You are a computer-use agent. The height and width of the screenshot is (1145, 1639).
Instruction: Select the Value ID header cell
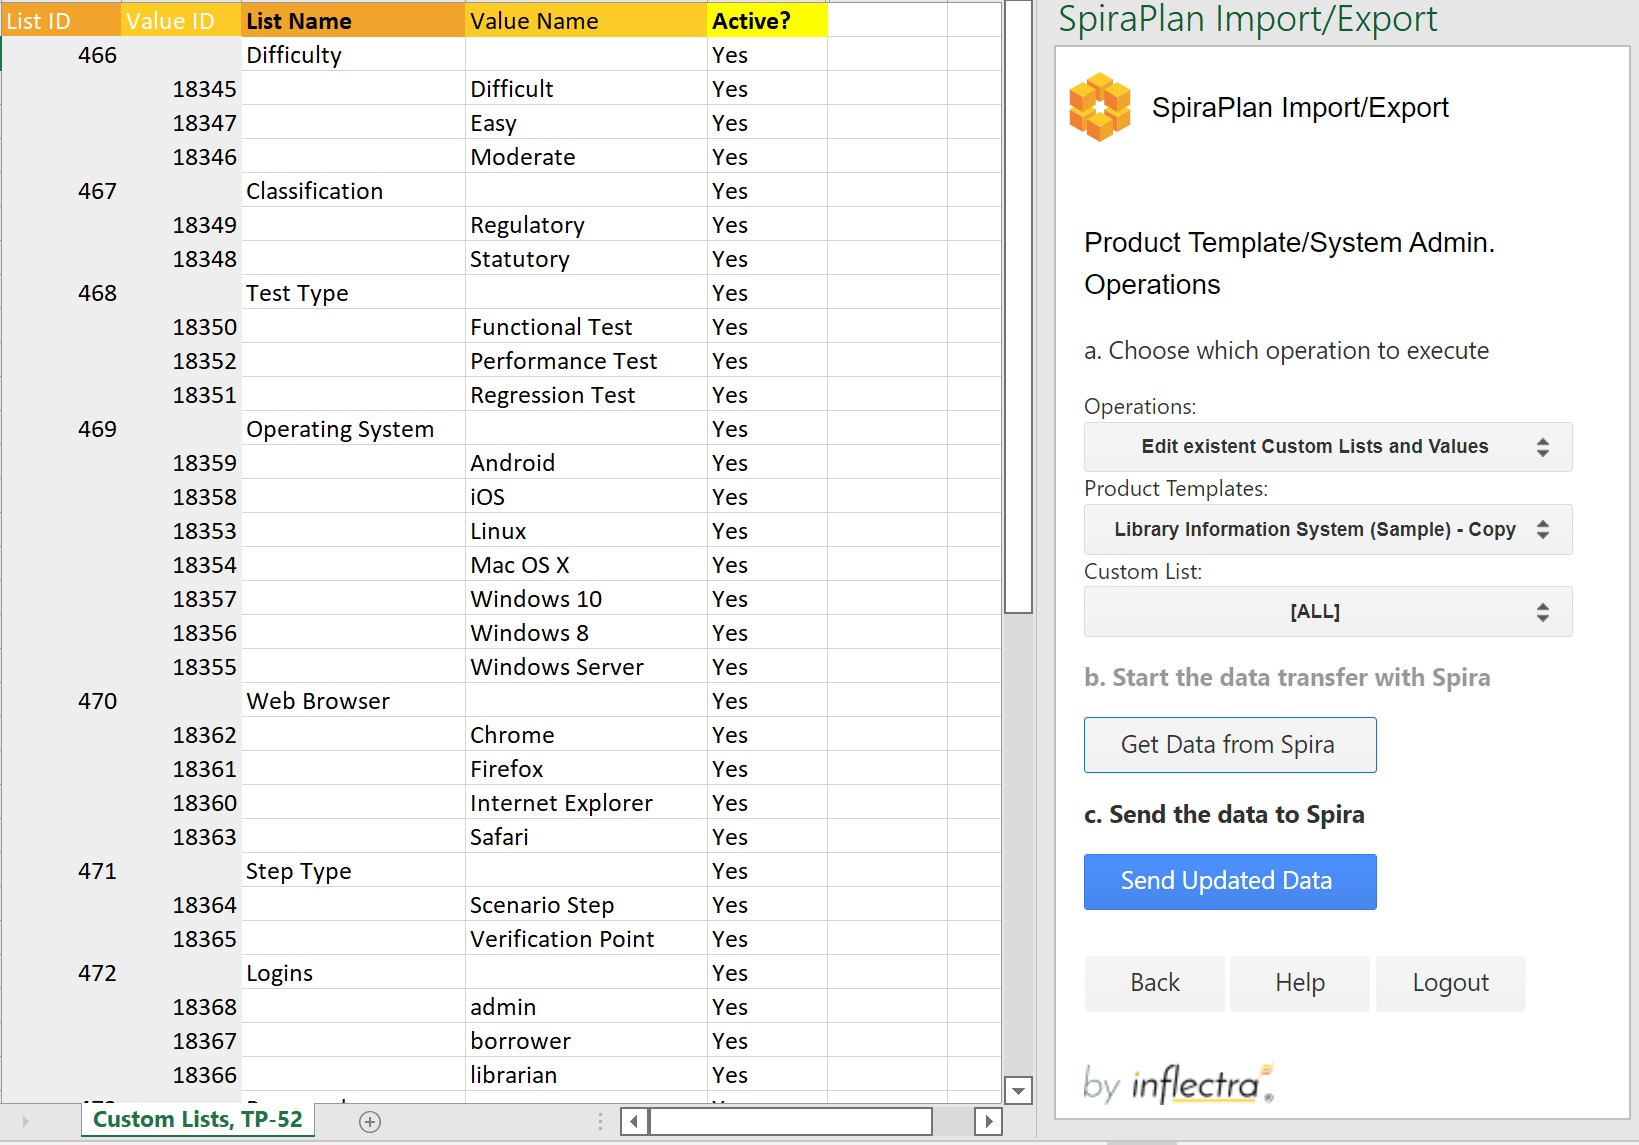(x=182, y=20)
